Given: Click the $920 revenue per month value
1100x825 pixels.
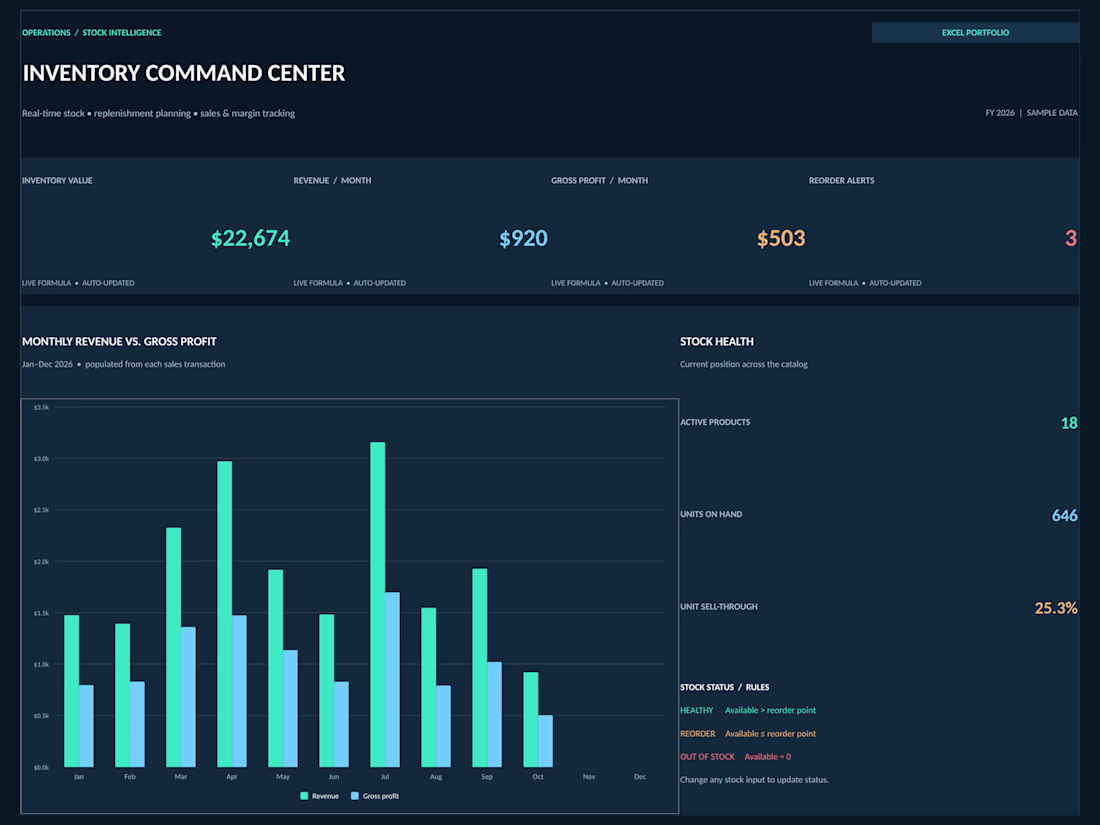Looking at the screenshot, I should coord(523,239).
